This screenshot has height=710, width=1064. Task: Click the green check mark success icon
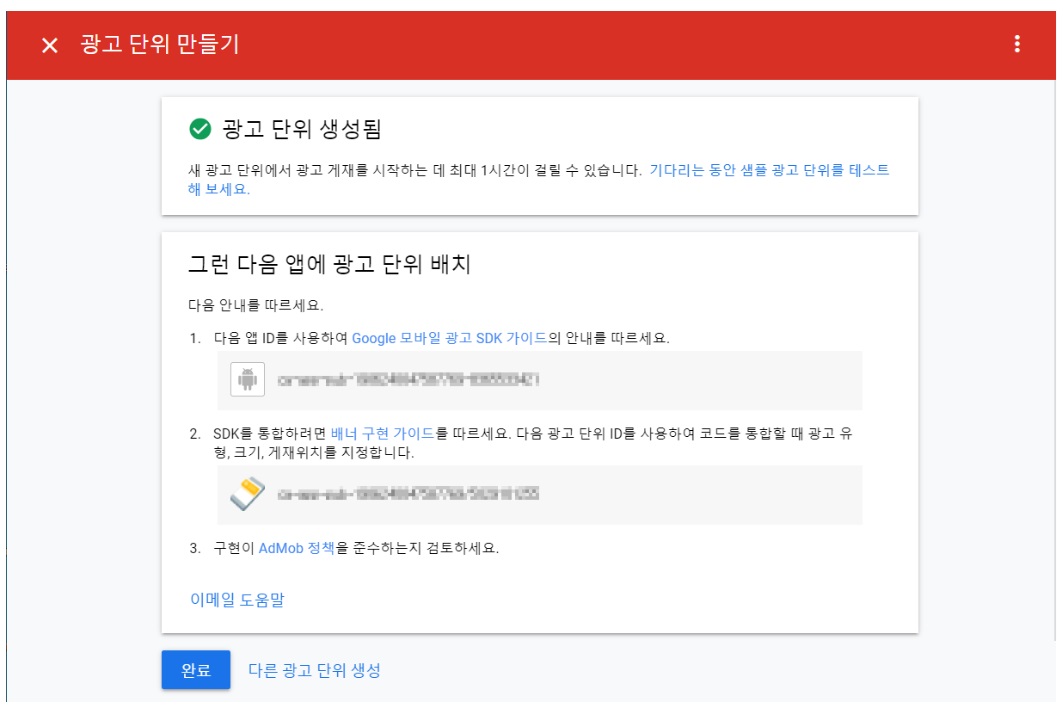[x=200, y=128]
